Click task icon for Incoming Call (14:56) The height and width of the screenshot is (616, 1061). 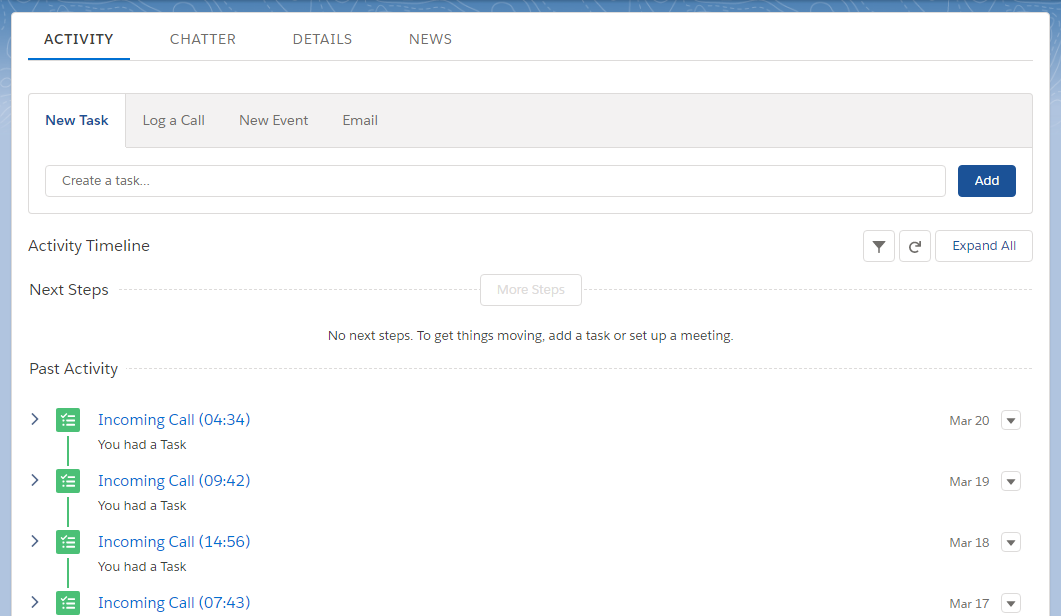[x=68, y=542]
